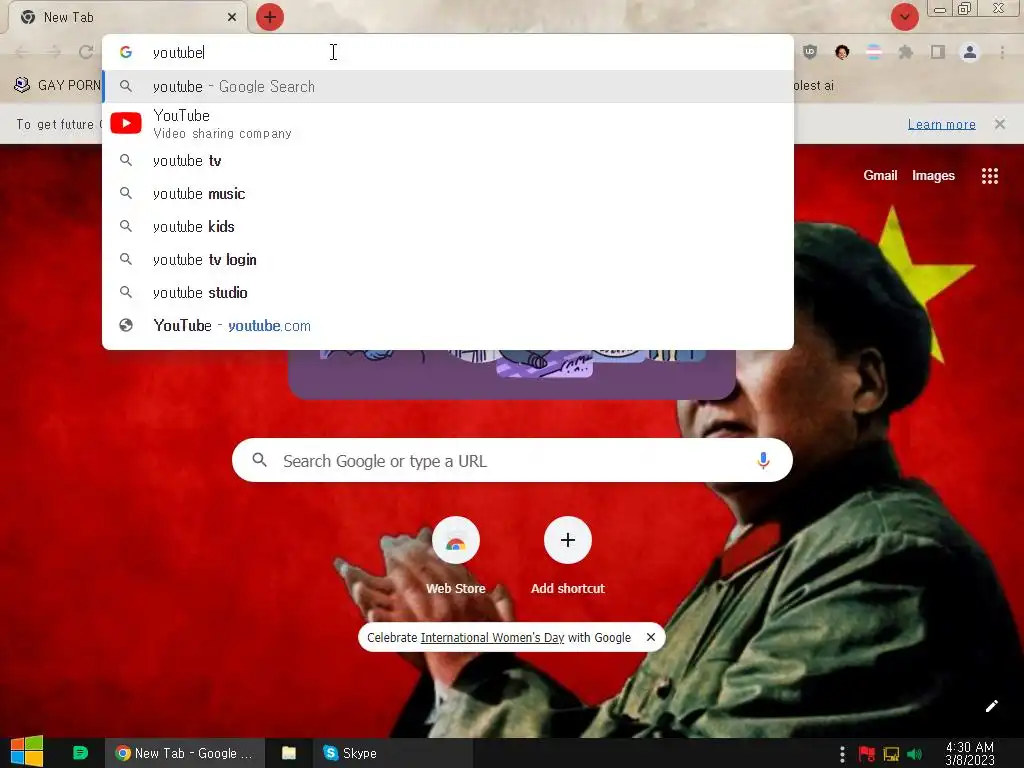This screenshot has height=768, width=1024.
Task: Open the youtube.com URL suggestion
Action: point(448,325)
